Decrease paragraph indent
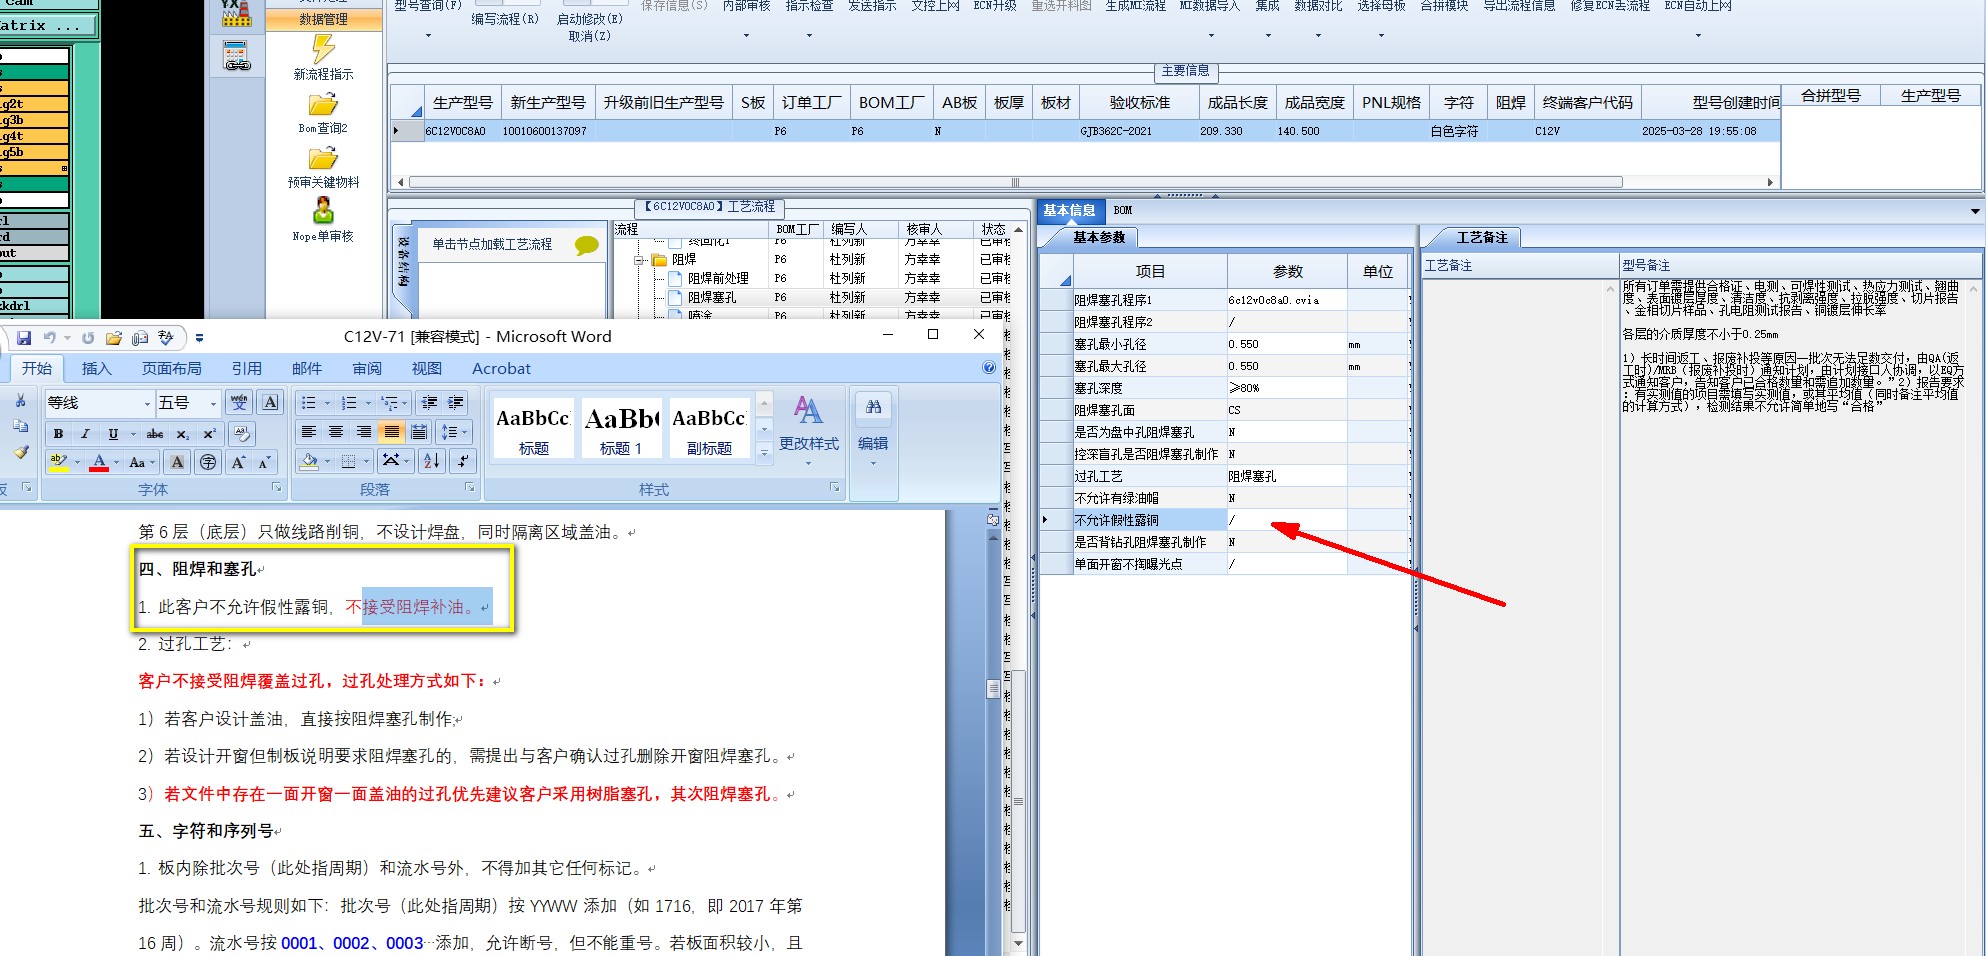1986x956 pixels. tap(430, 402)
